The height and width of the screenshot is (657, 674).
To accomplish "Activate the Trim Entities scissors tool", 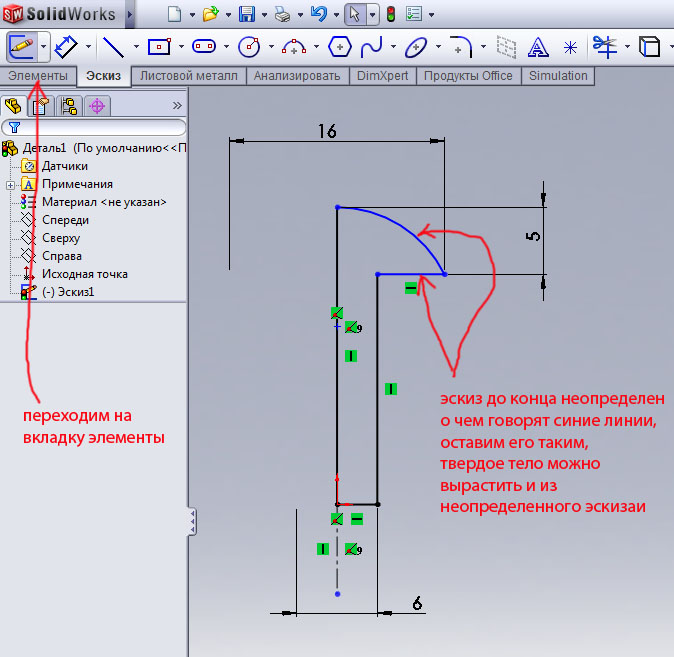I will point(603,46).
